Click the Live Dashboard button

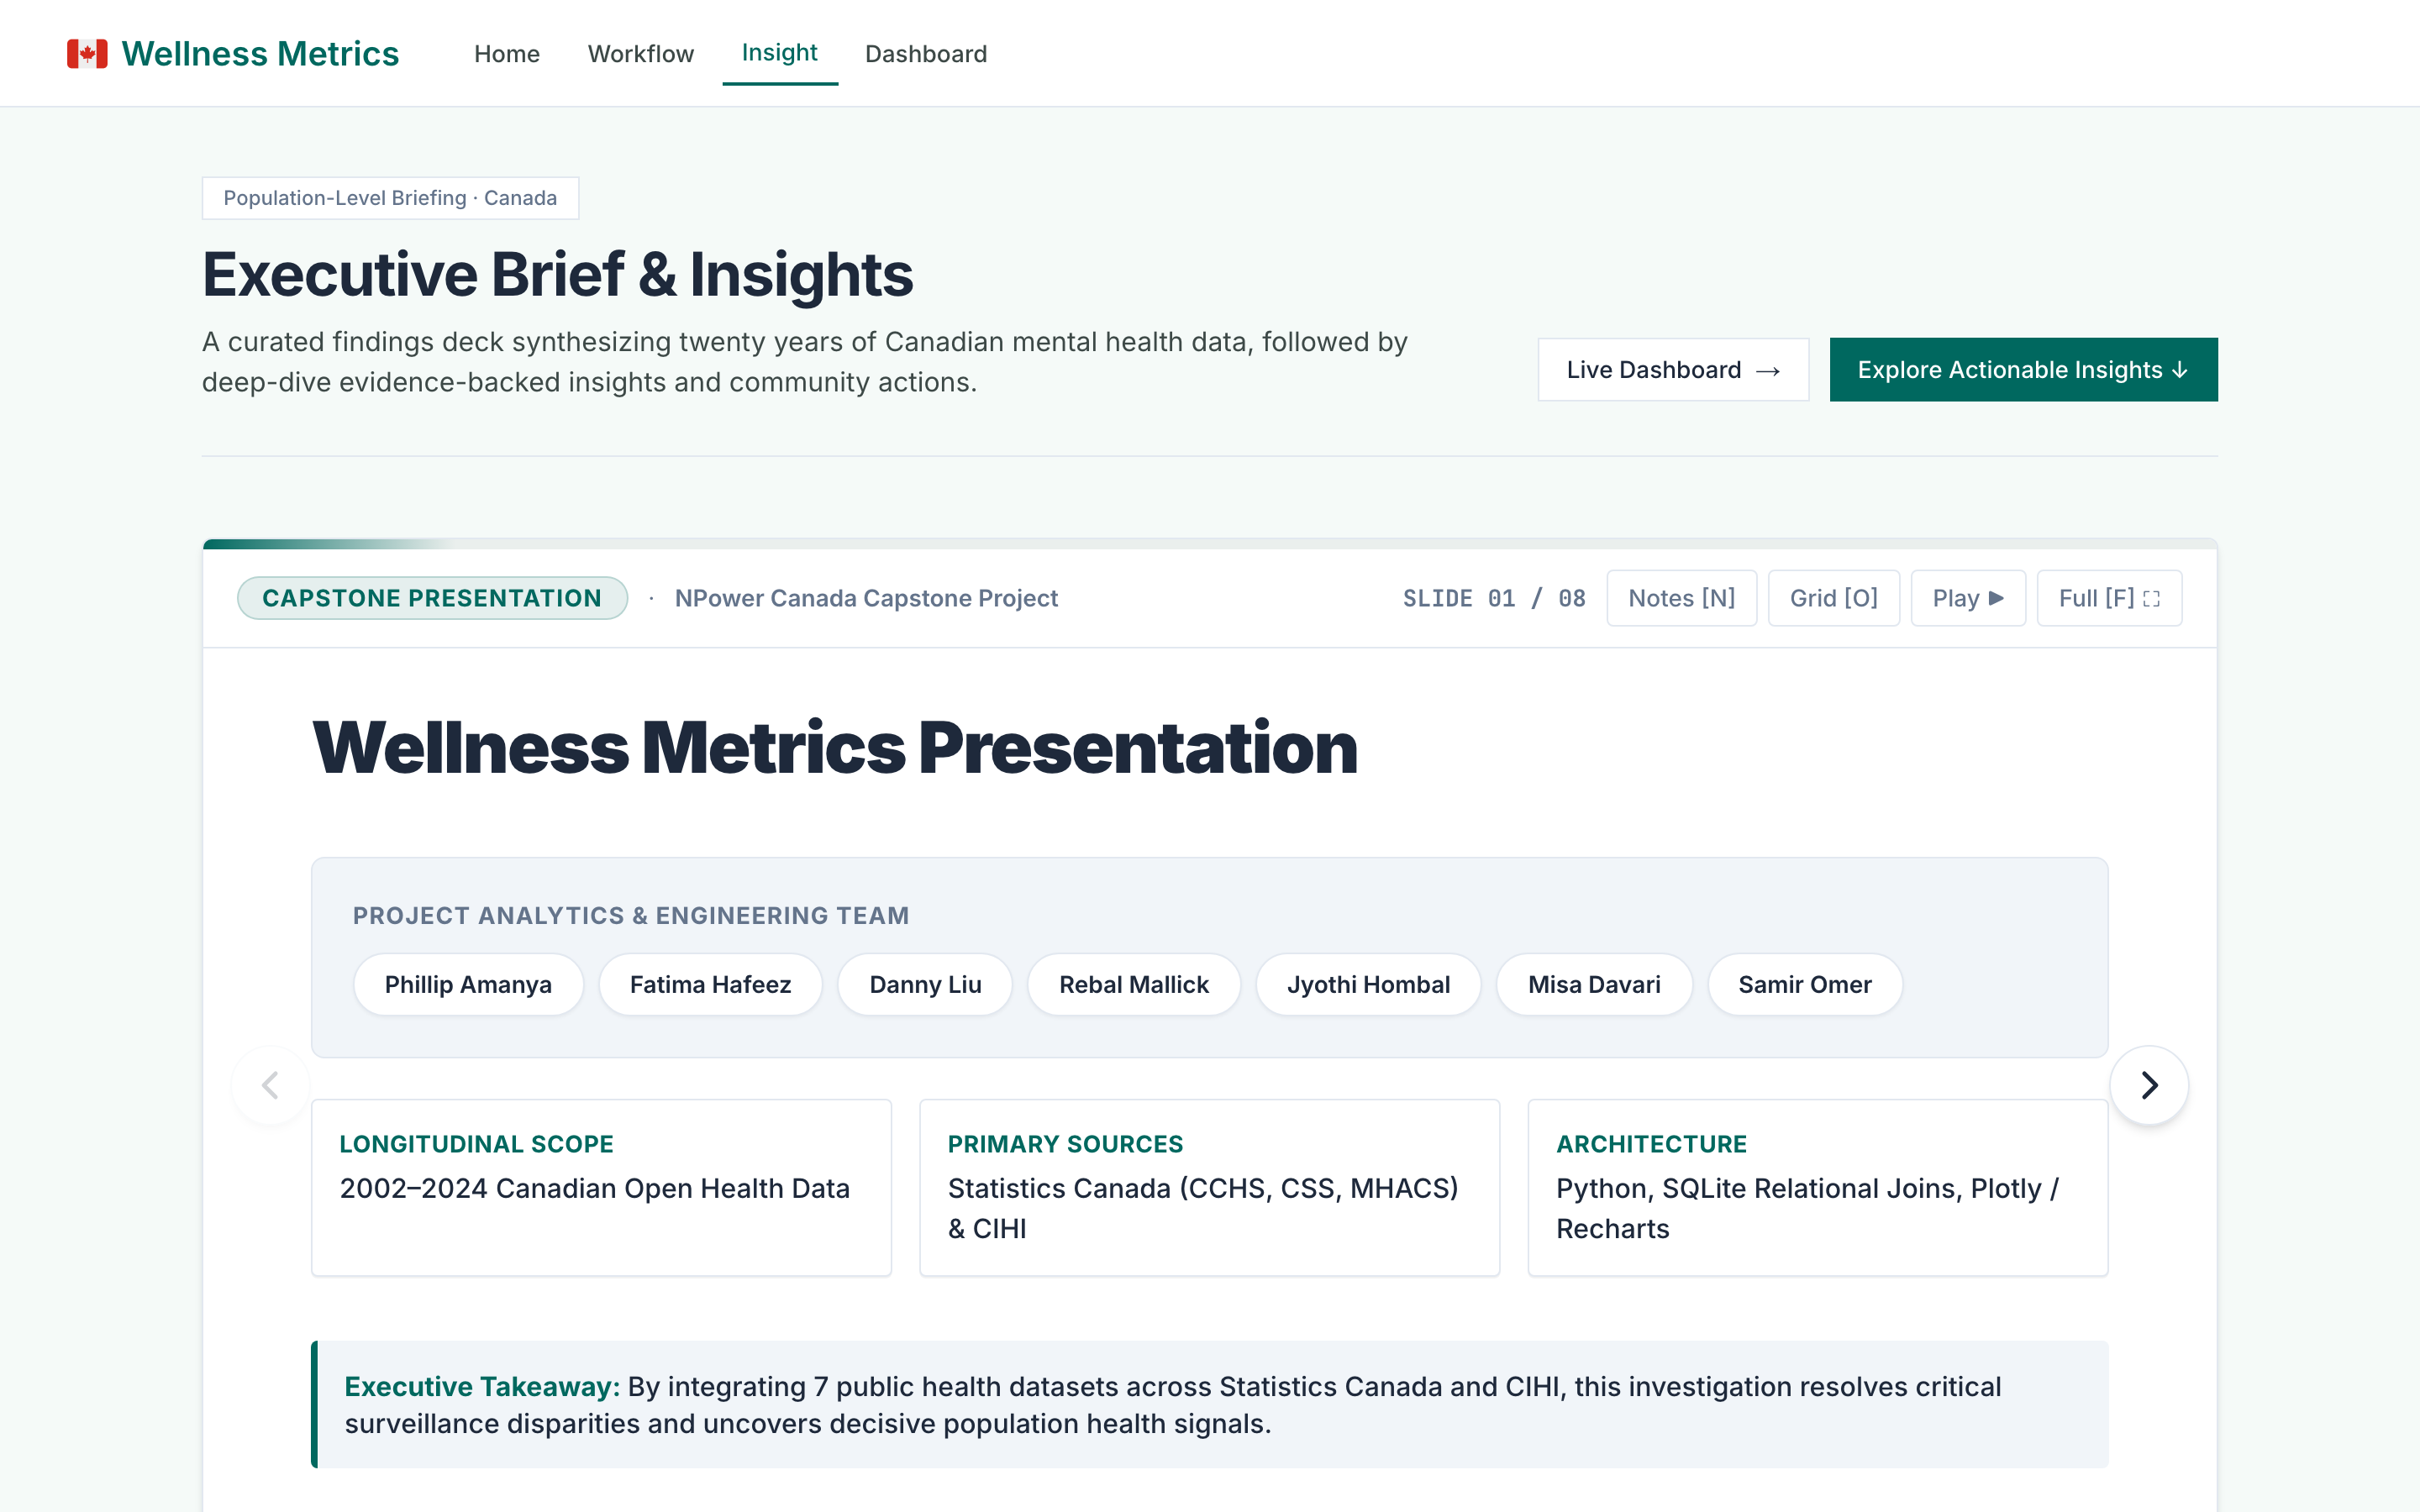(x=1673, y=370)
